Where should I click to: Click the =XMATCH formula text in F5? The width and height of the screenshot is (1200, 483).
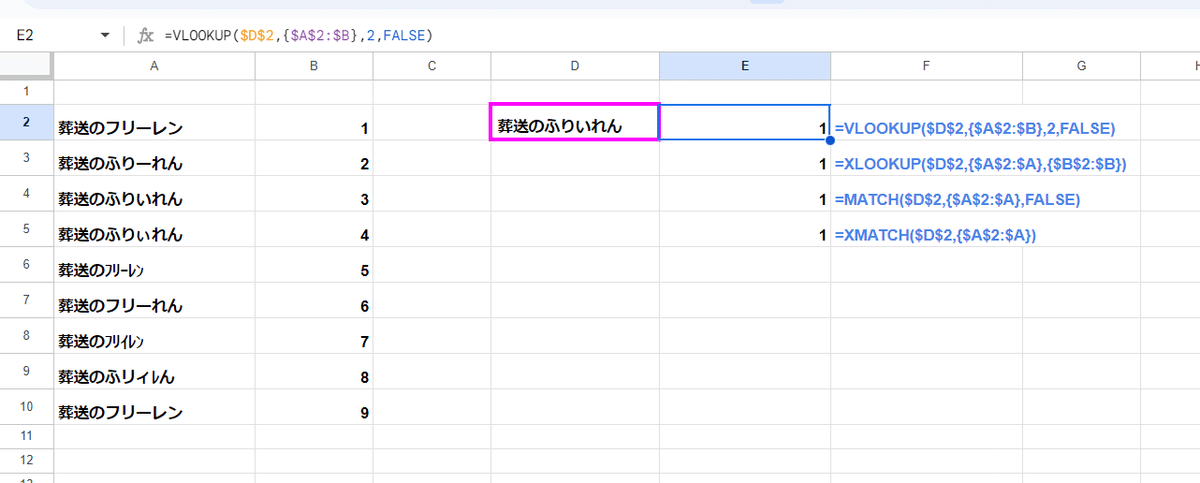[x=935, y=234]
